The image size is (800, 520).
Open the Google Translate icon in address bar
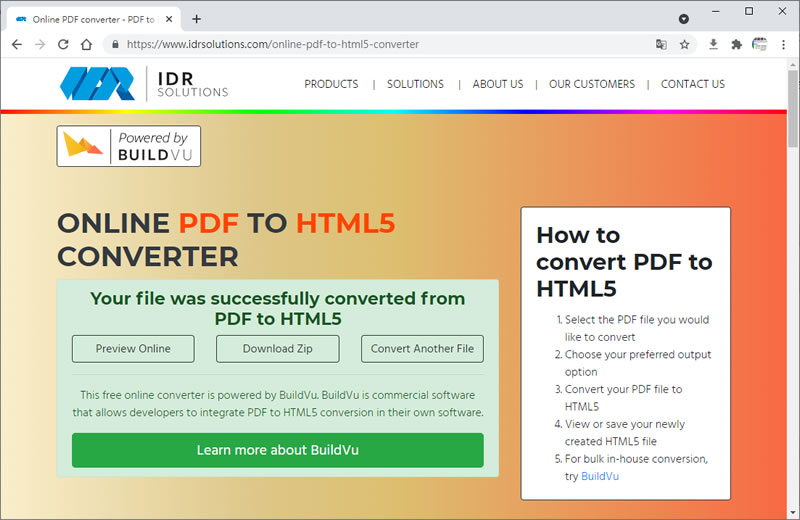(661, 44)
